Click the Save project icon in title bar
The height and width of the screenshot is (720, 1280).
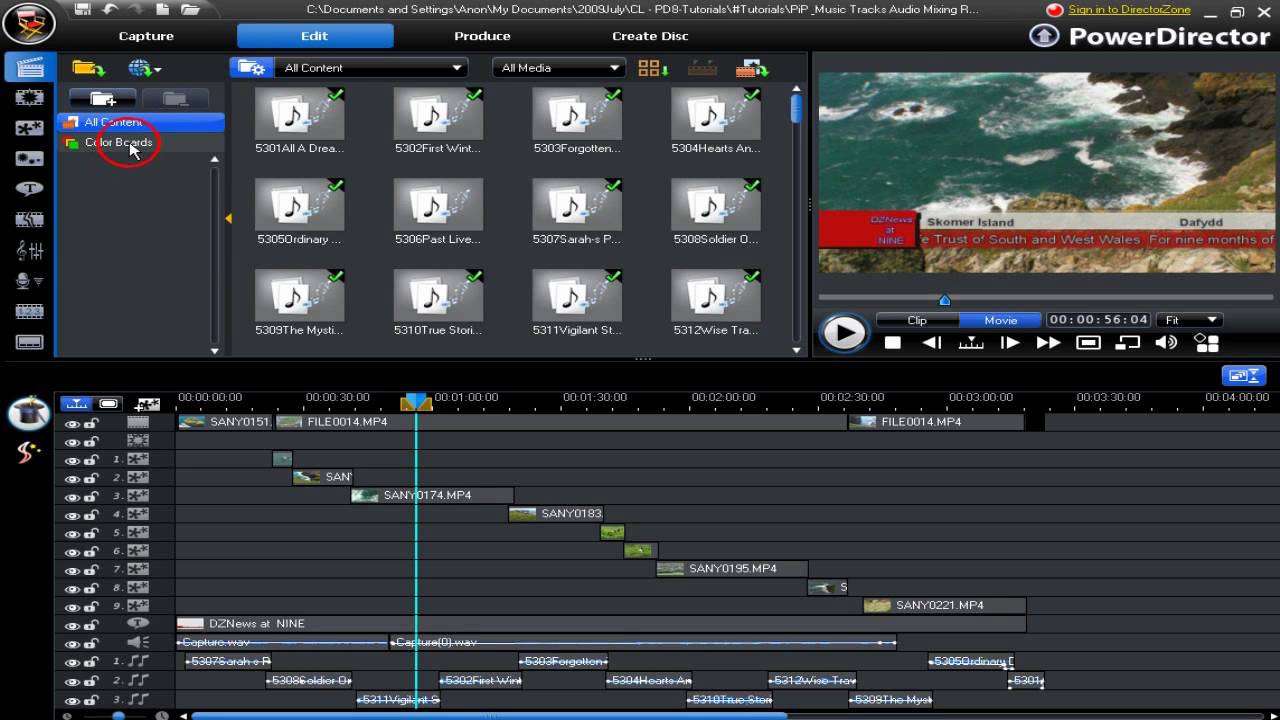(83, 10)
